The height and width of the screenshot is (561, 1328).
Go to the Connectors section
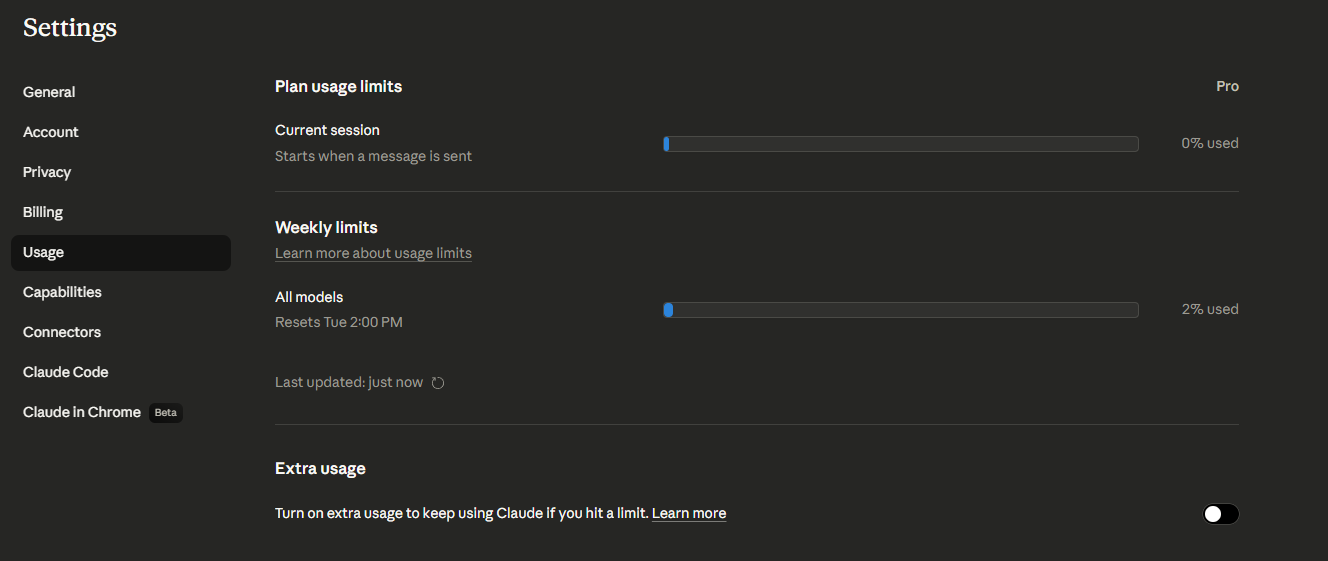[62, 332]
